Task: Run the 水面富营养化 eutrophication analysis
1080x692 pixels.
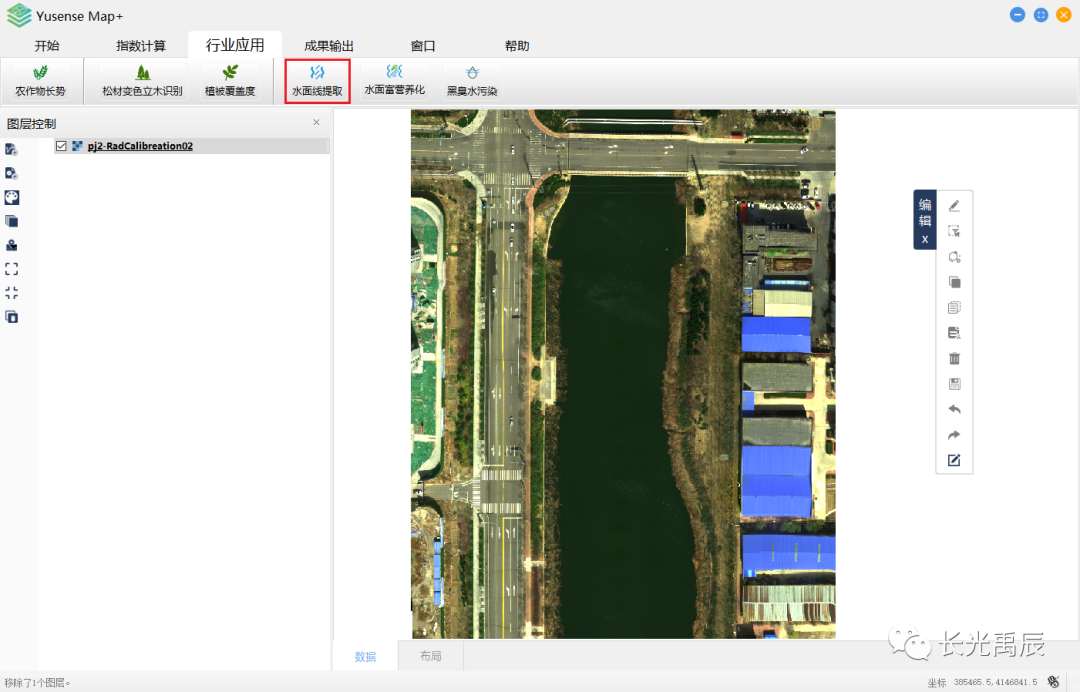Action: click(394, 80)
